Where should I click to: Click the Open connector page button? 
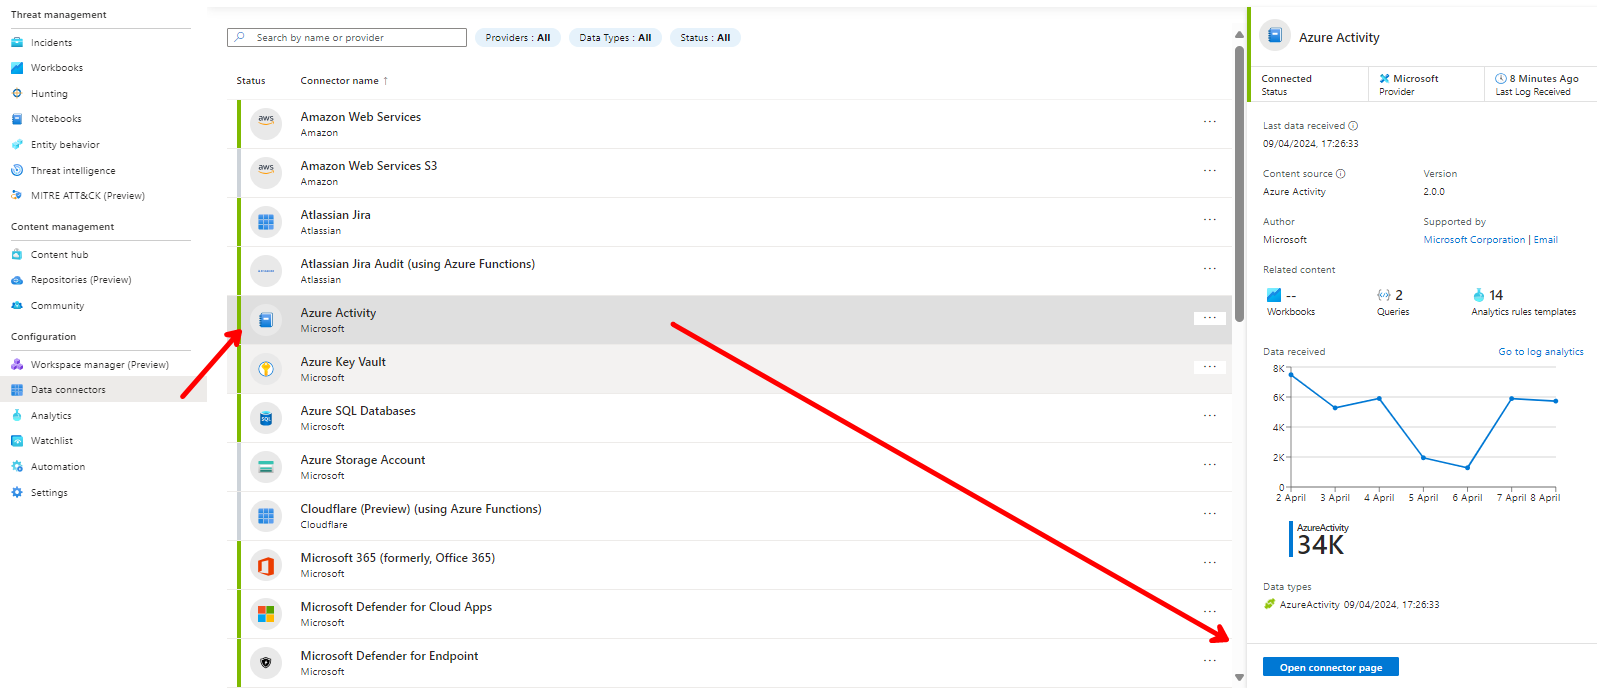(1330, 667)
